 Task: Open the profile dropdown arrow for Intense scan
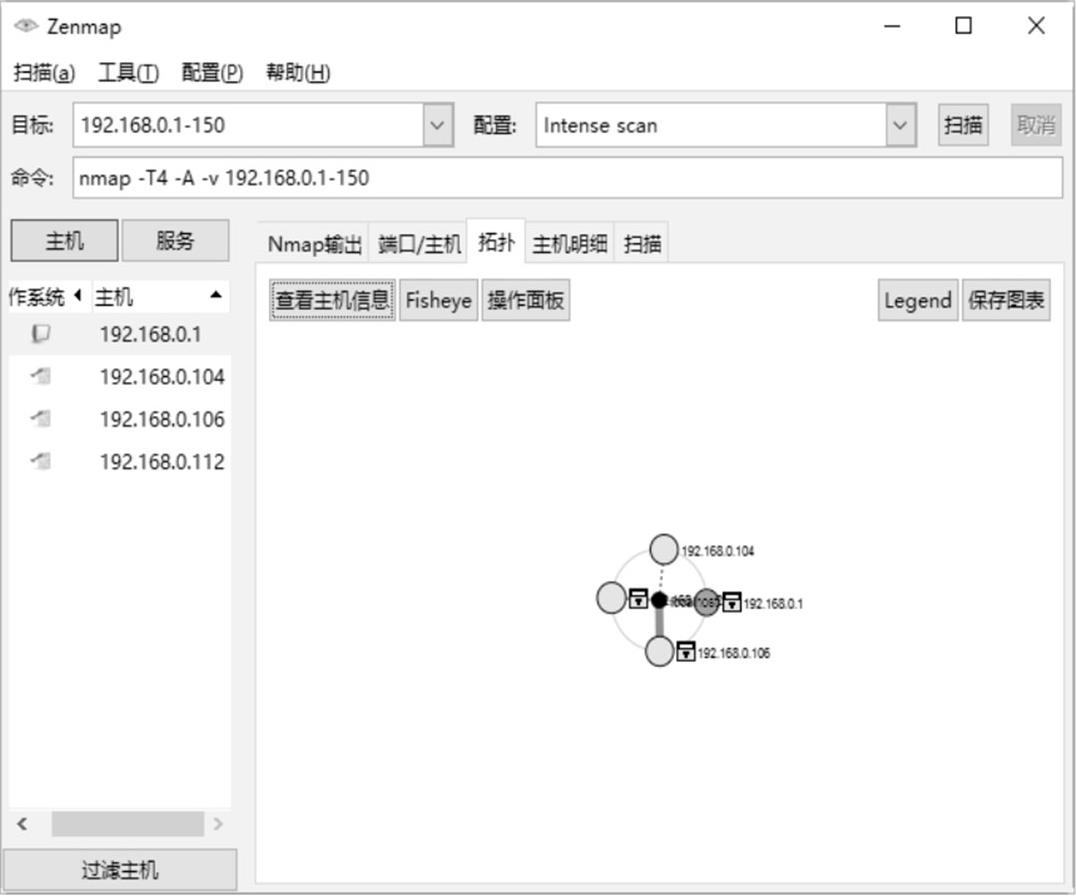point(900,125)
